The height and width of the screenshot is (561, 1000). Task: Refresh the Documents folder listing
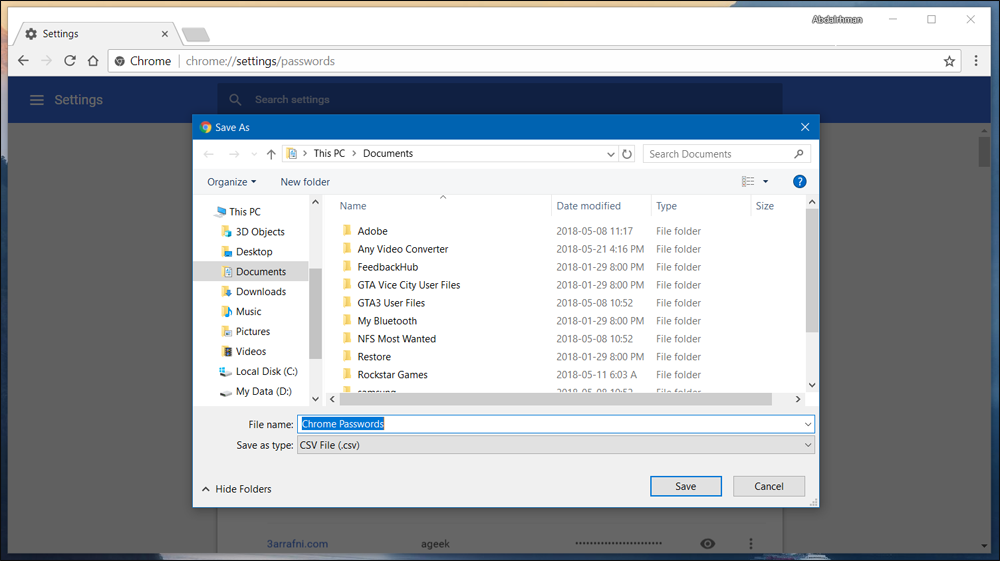point(627,154)
